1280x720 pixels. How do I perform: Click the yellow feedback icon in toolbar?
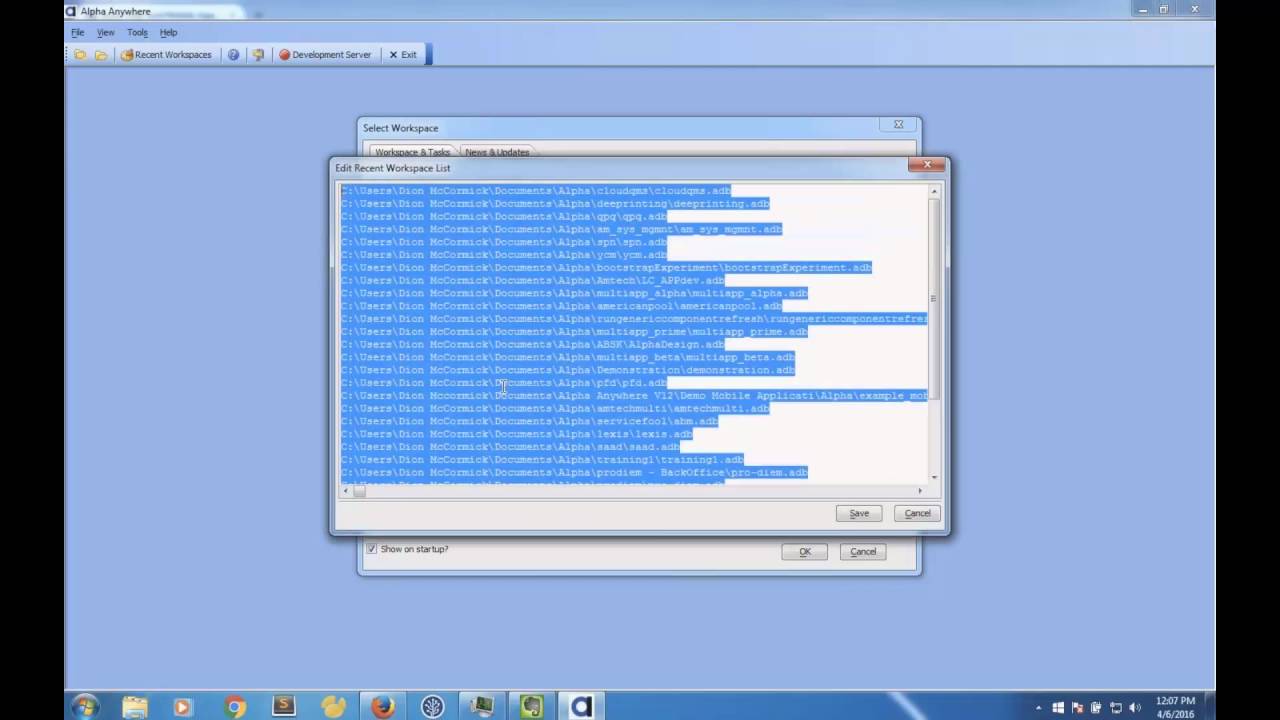pyautogui.click(x=258, y=55)
